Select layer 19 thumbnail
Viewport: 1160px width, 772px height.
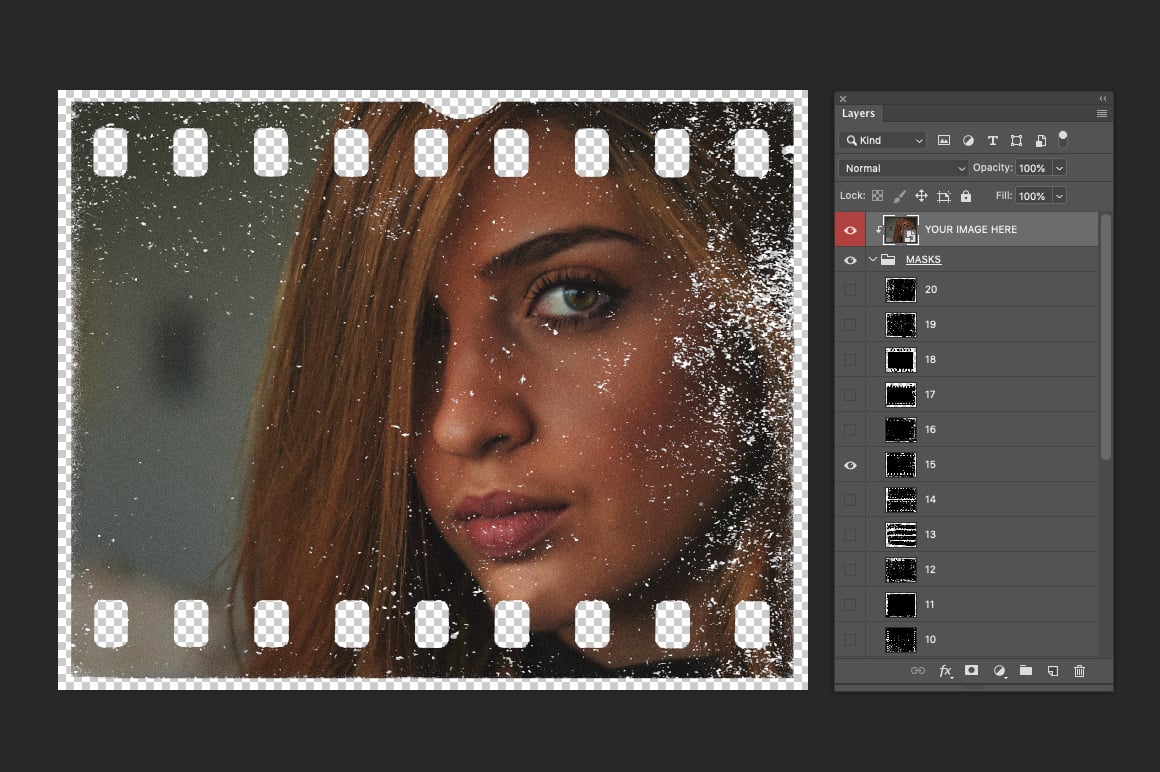click(x=901, y=325)
